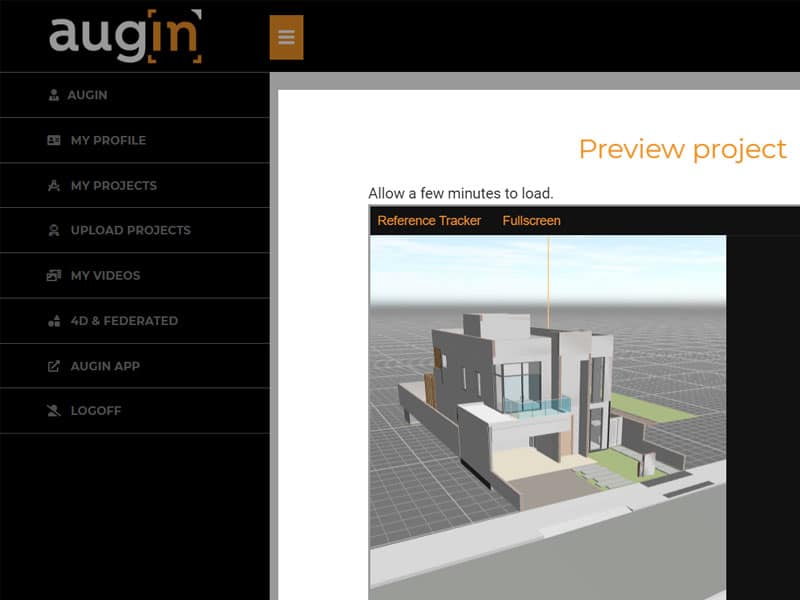800x600 pixels.
Task: Click the external-link icon beside AUGIN APP
Action: click(x=54, y=366)
